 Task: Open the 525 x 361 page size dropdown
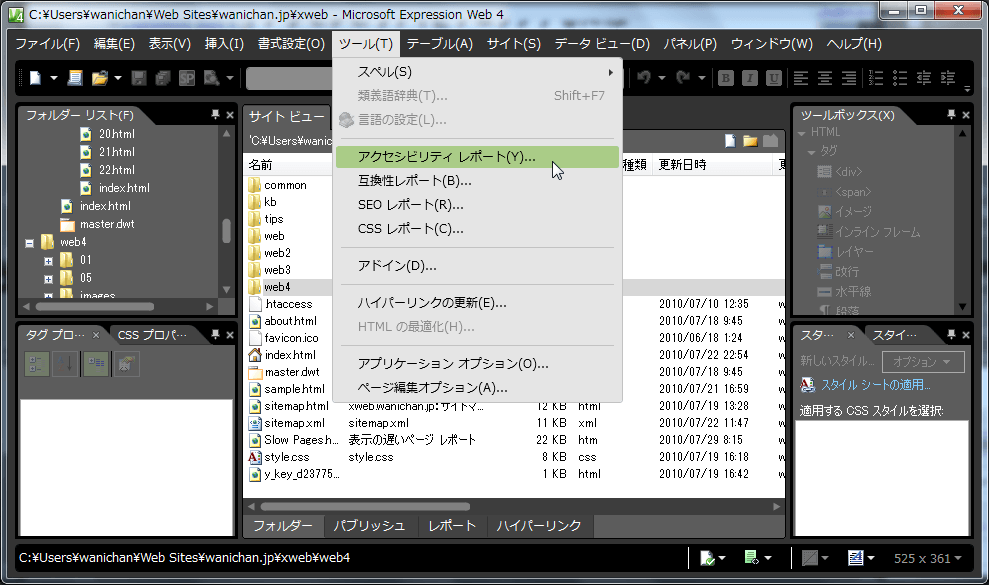click(927, 558)
